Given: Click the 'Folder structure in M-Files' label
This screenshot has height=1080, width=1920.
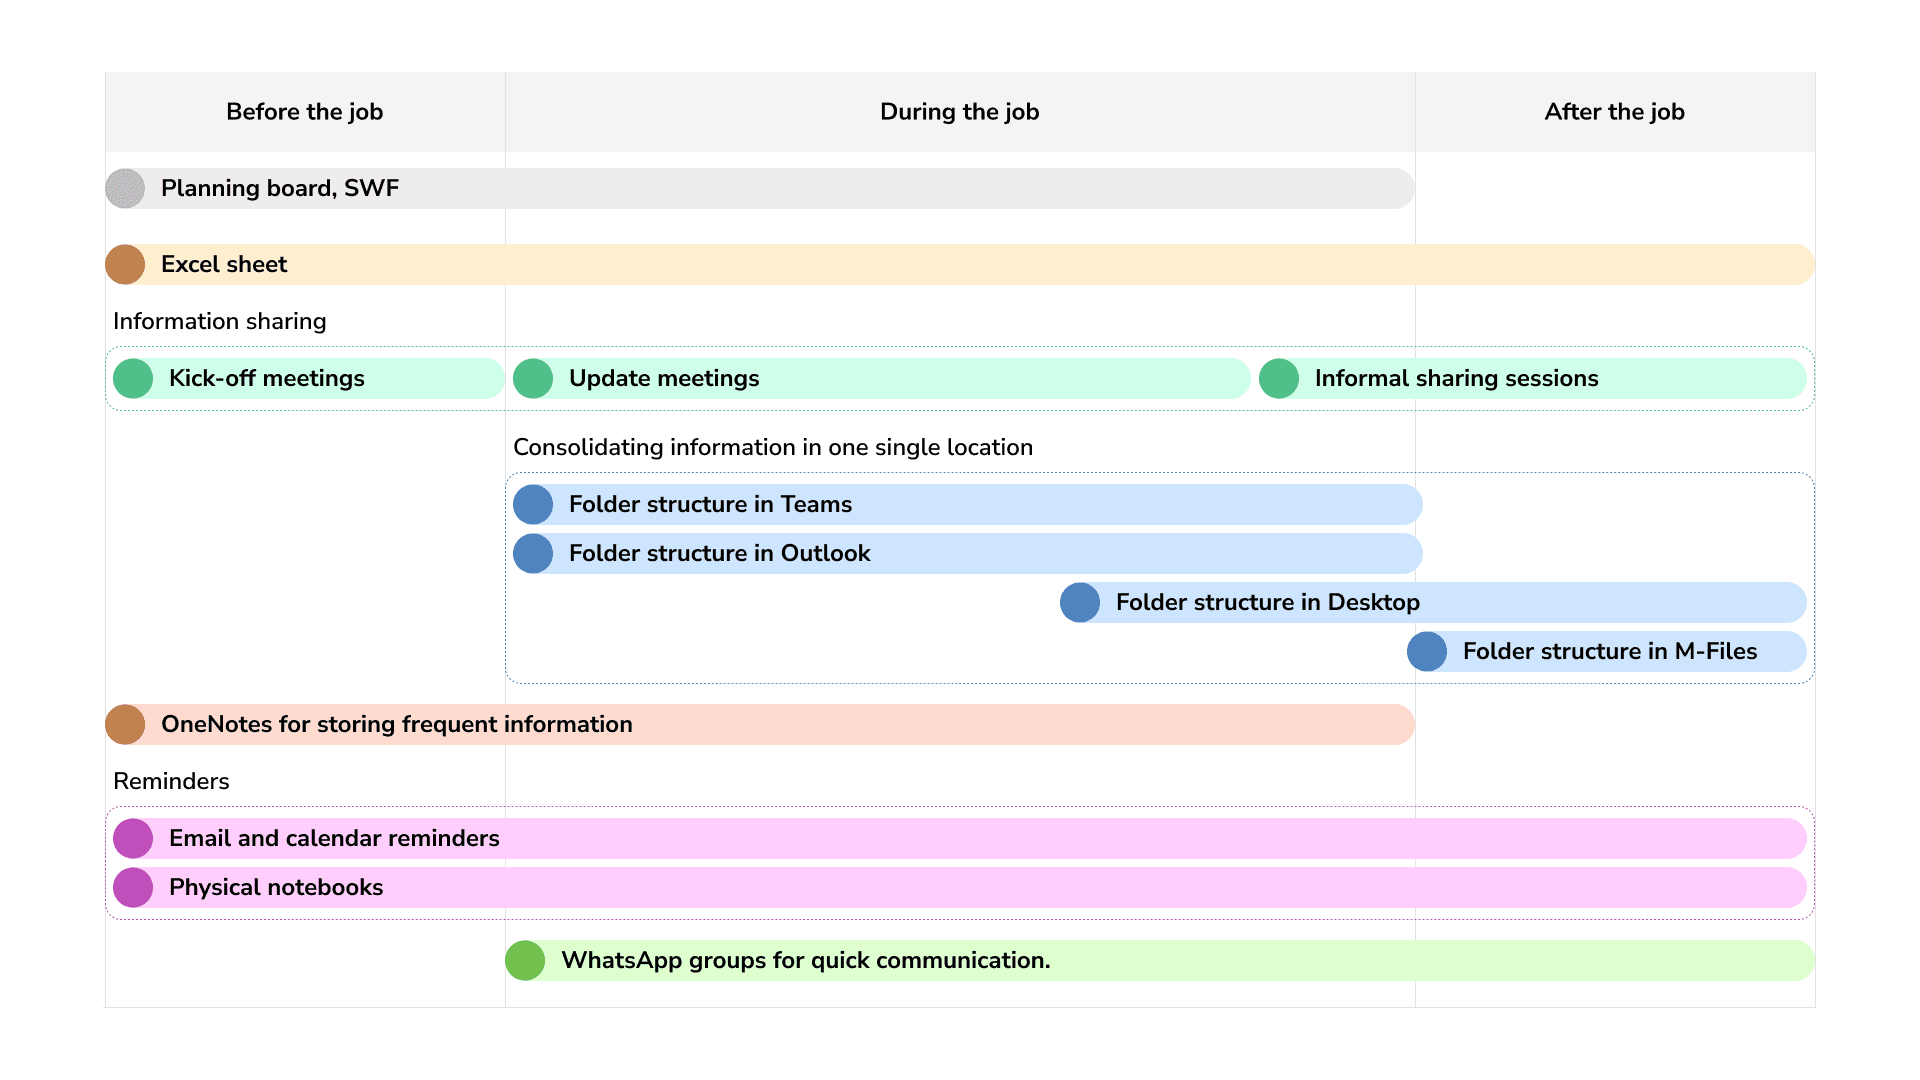Looking at the screenshot, I should pyautogui.click(x=1610, y=651).
